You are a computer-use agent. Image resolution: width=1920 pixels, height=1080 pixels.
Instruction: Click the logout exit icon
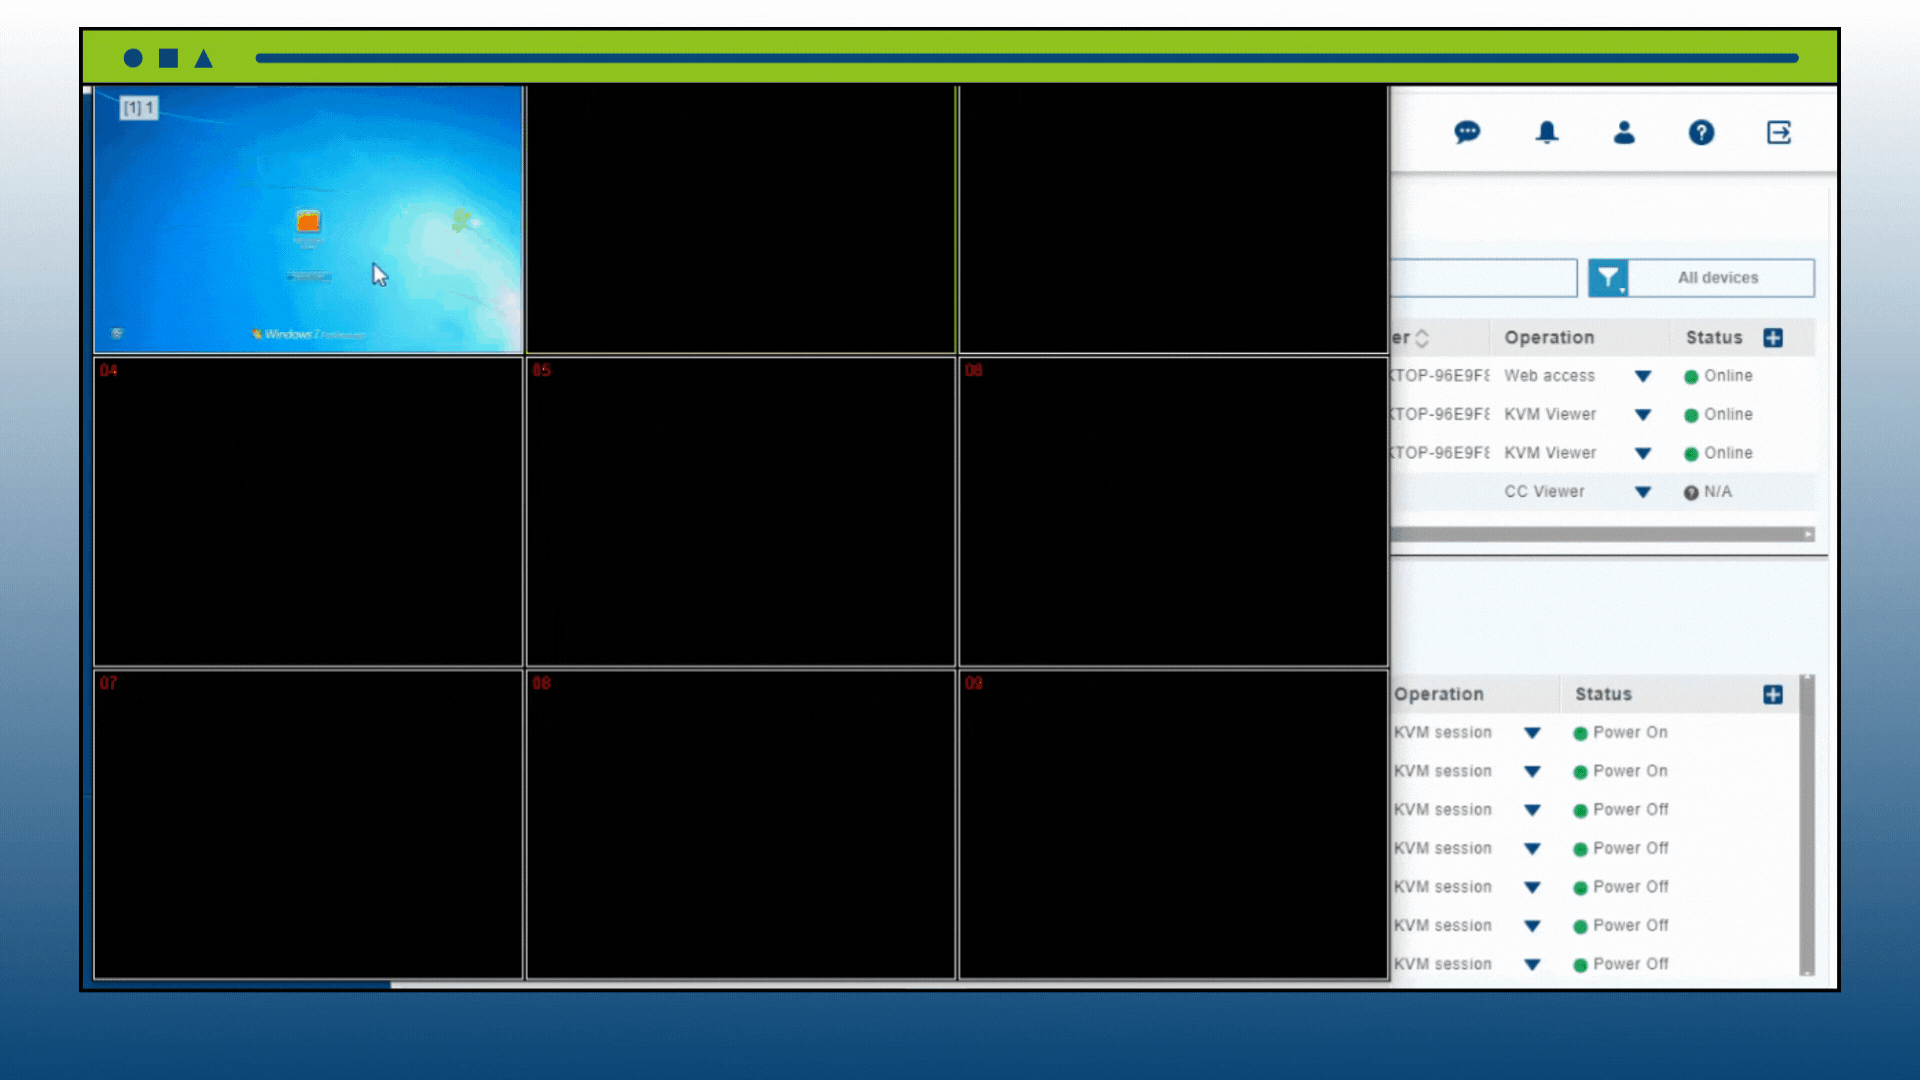point(1779,132)
